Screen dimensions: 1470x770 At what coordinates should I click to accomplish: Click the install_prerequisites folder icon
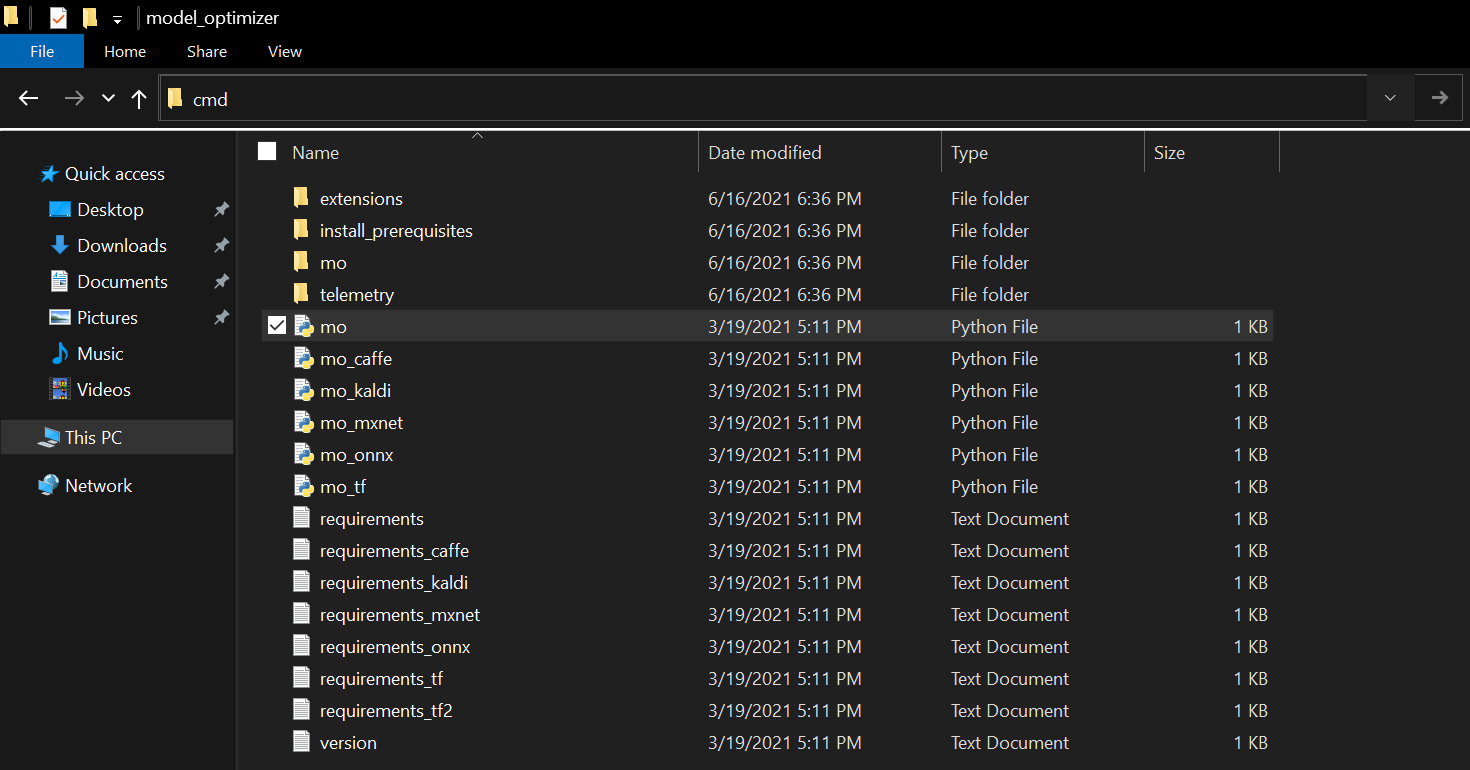pos(301,230)
